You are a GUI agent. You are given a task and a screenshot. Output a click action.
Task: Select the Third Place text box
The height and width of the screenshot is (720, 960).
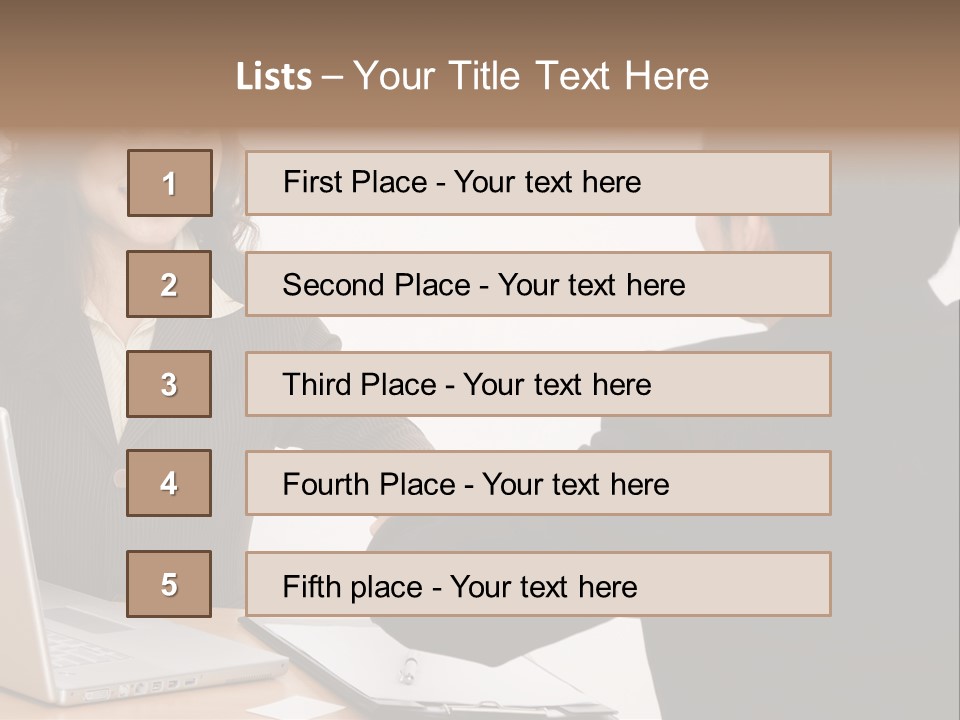(538, 384)
